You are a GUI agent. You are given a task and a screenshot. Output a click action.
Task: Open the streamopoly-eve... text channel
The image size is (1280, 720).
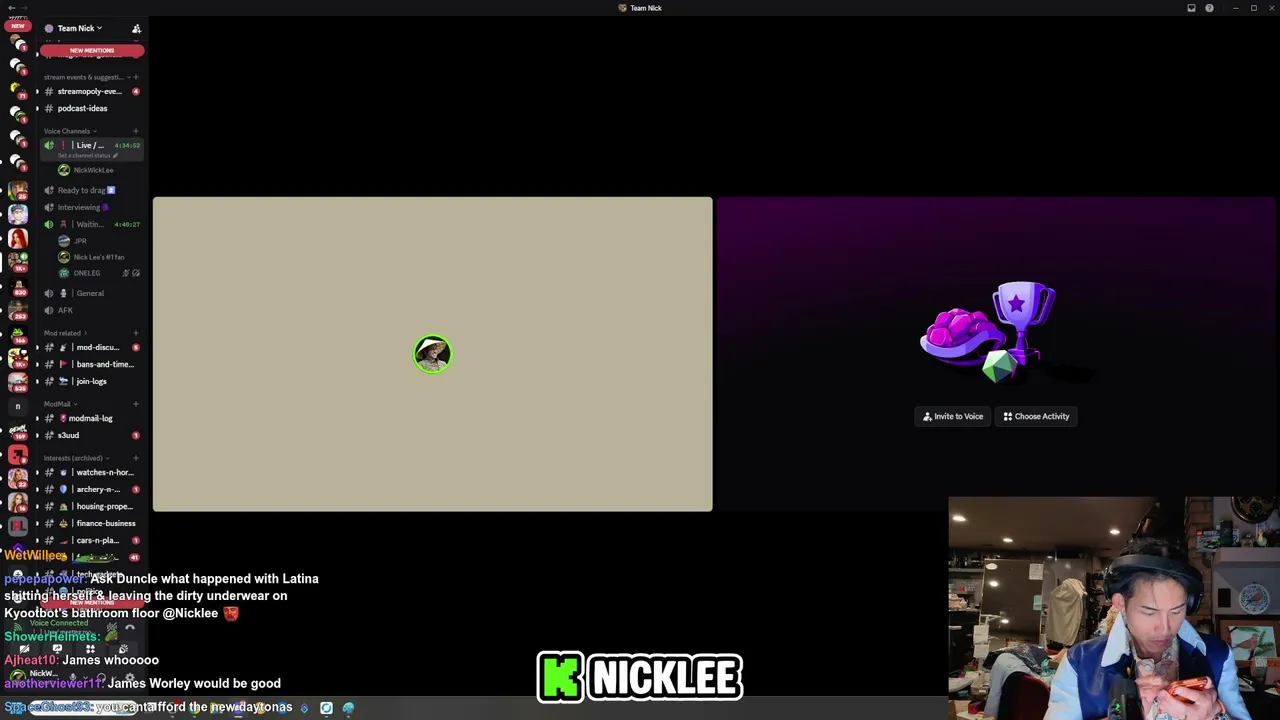90,92
